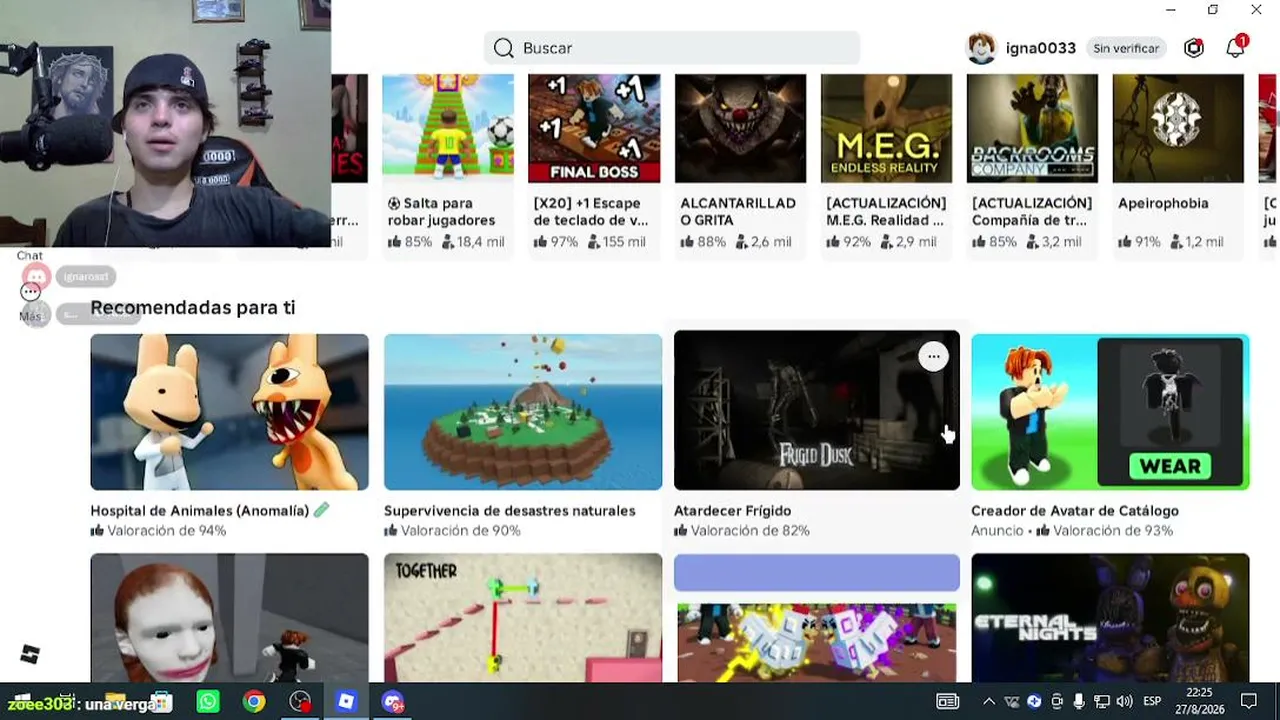Open the notifications bell with red badge
This screenshot has height=720, width=1280.
1236,47
